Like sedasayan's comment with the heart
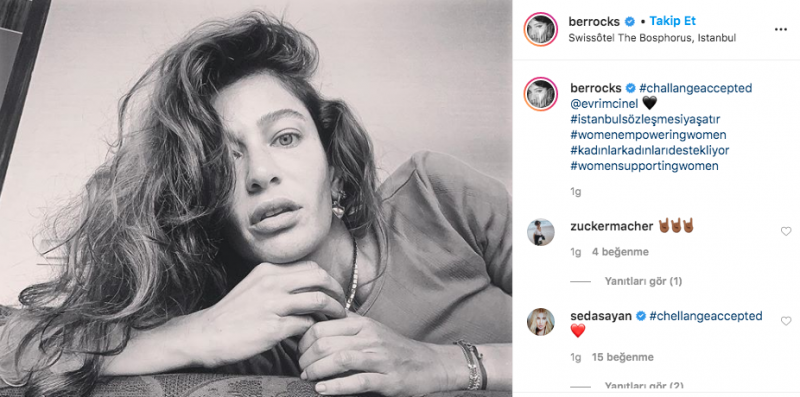 [786, 321]
